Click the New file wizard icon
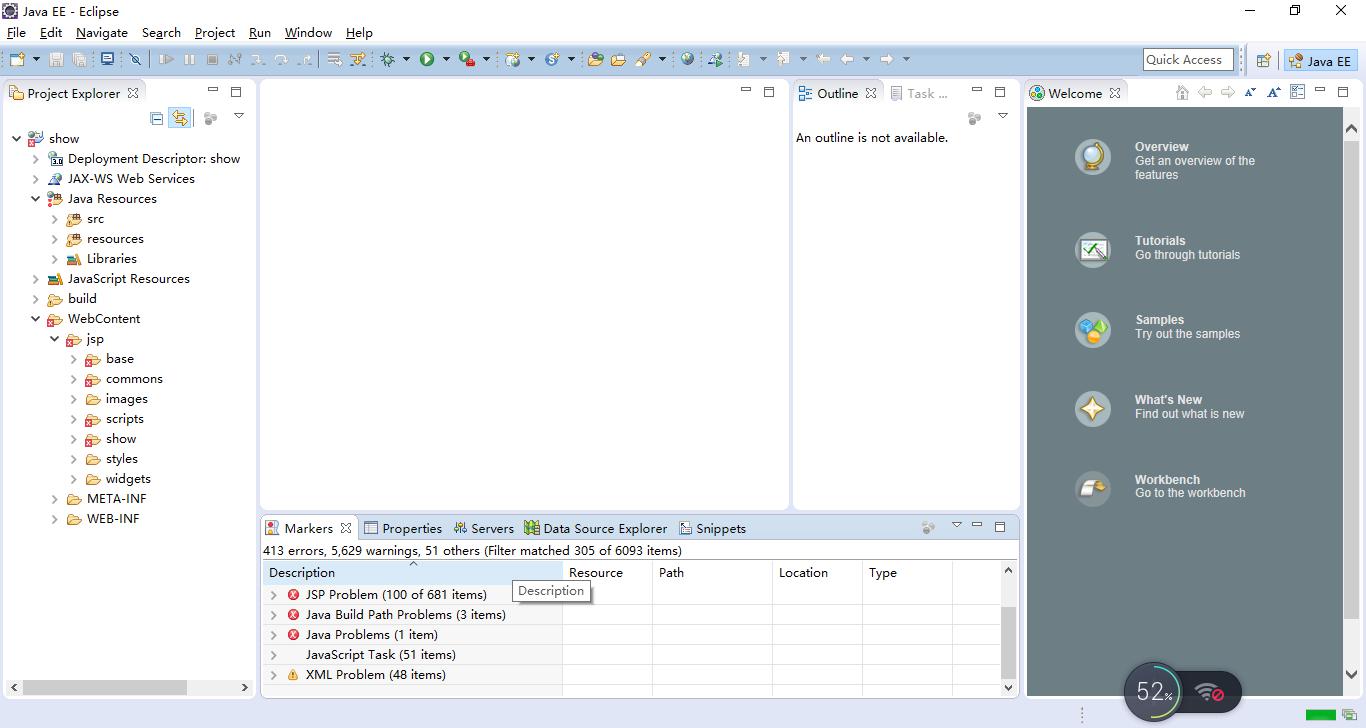This screenshot has height=728, width=1366. coord(18,59)
